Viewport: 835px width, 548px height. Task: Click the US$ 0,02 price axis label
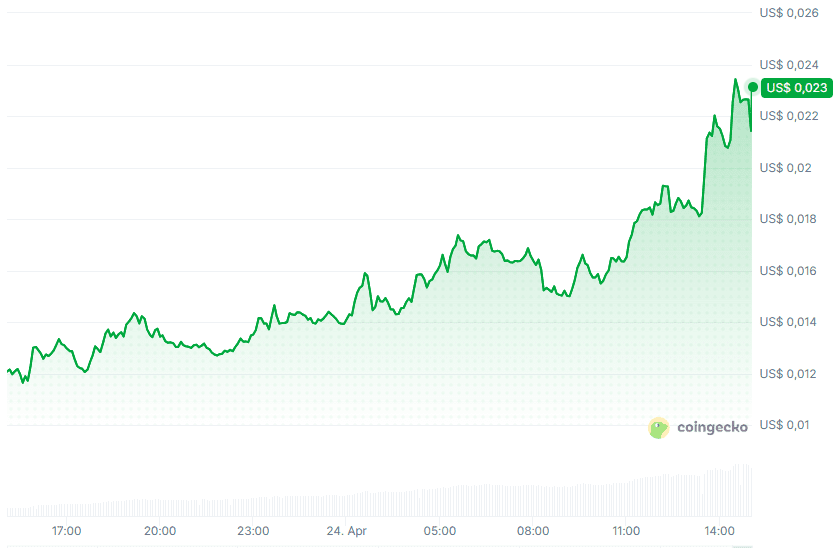click(x=785, y=168)
